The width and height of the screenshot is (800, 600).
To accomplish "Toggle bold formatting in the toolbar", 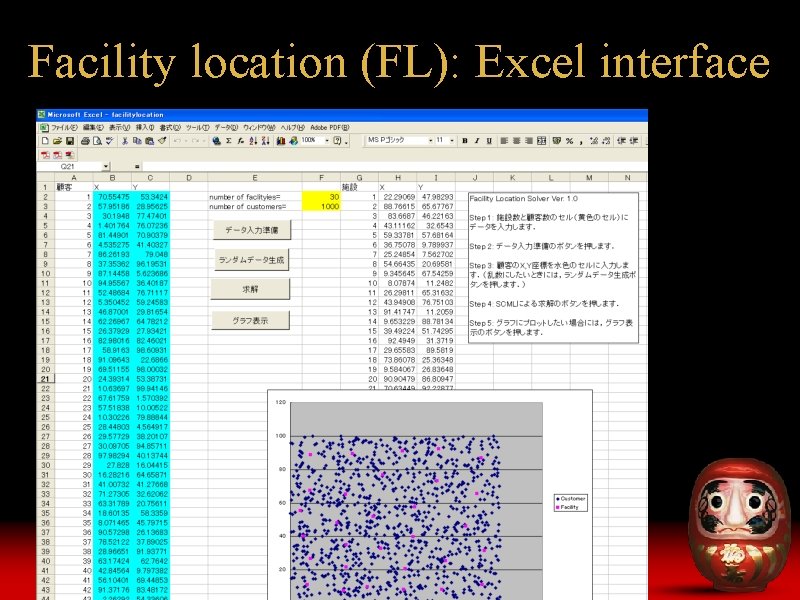I will tap(464, 142).
